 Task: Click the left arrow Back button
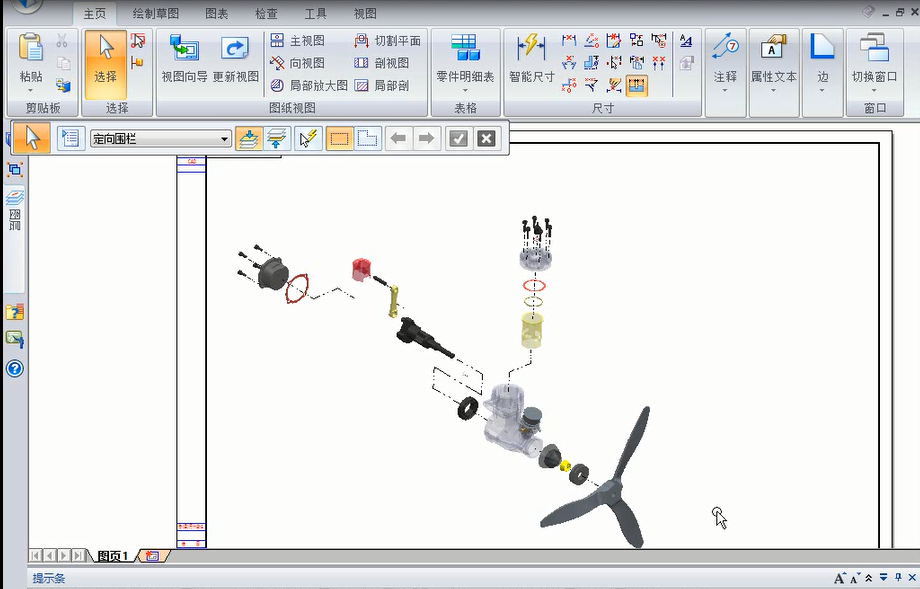(398, 138)
